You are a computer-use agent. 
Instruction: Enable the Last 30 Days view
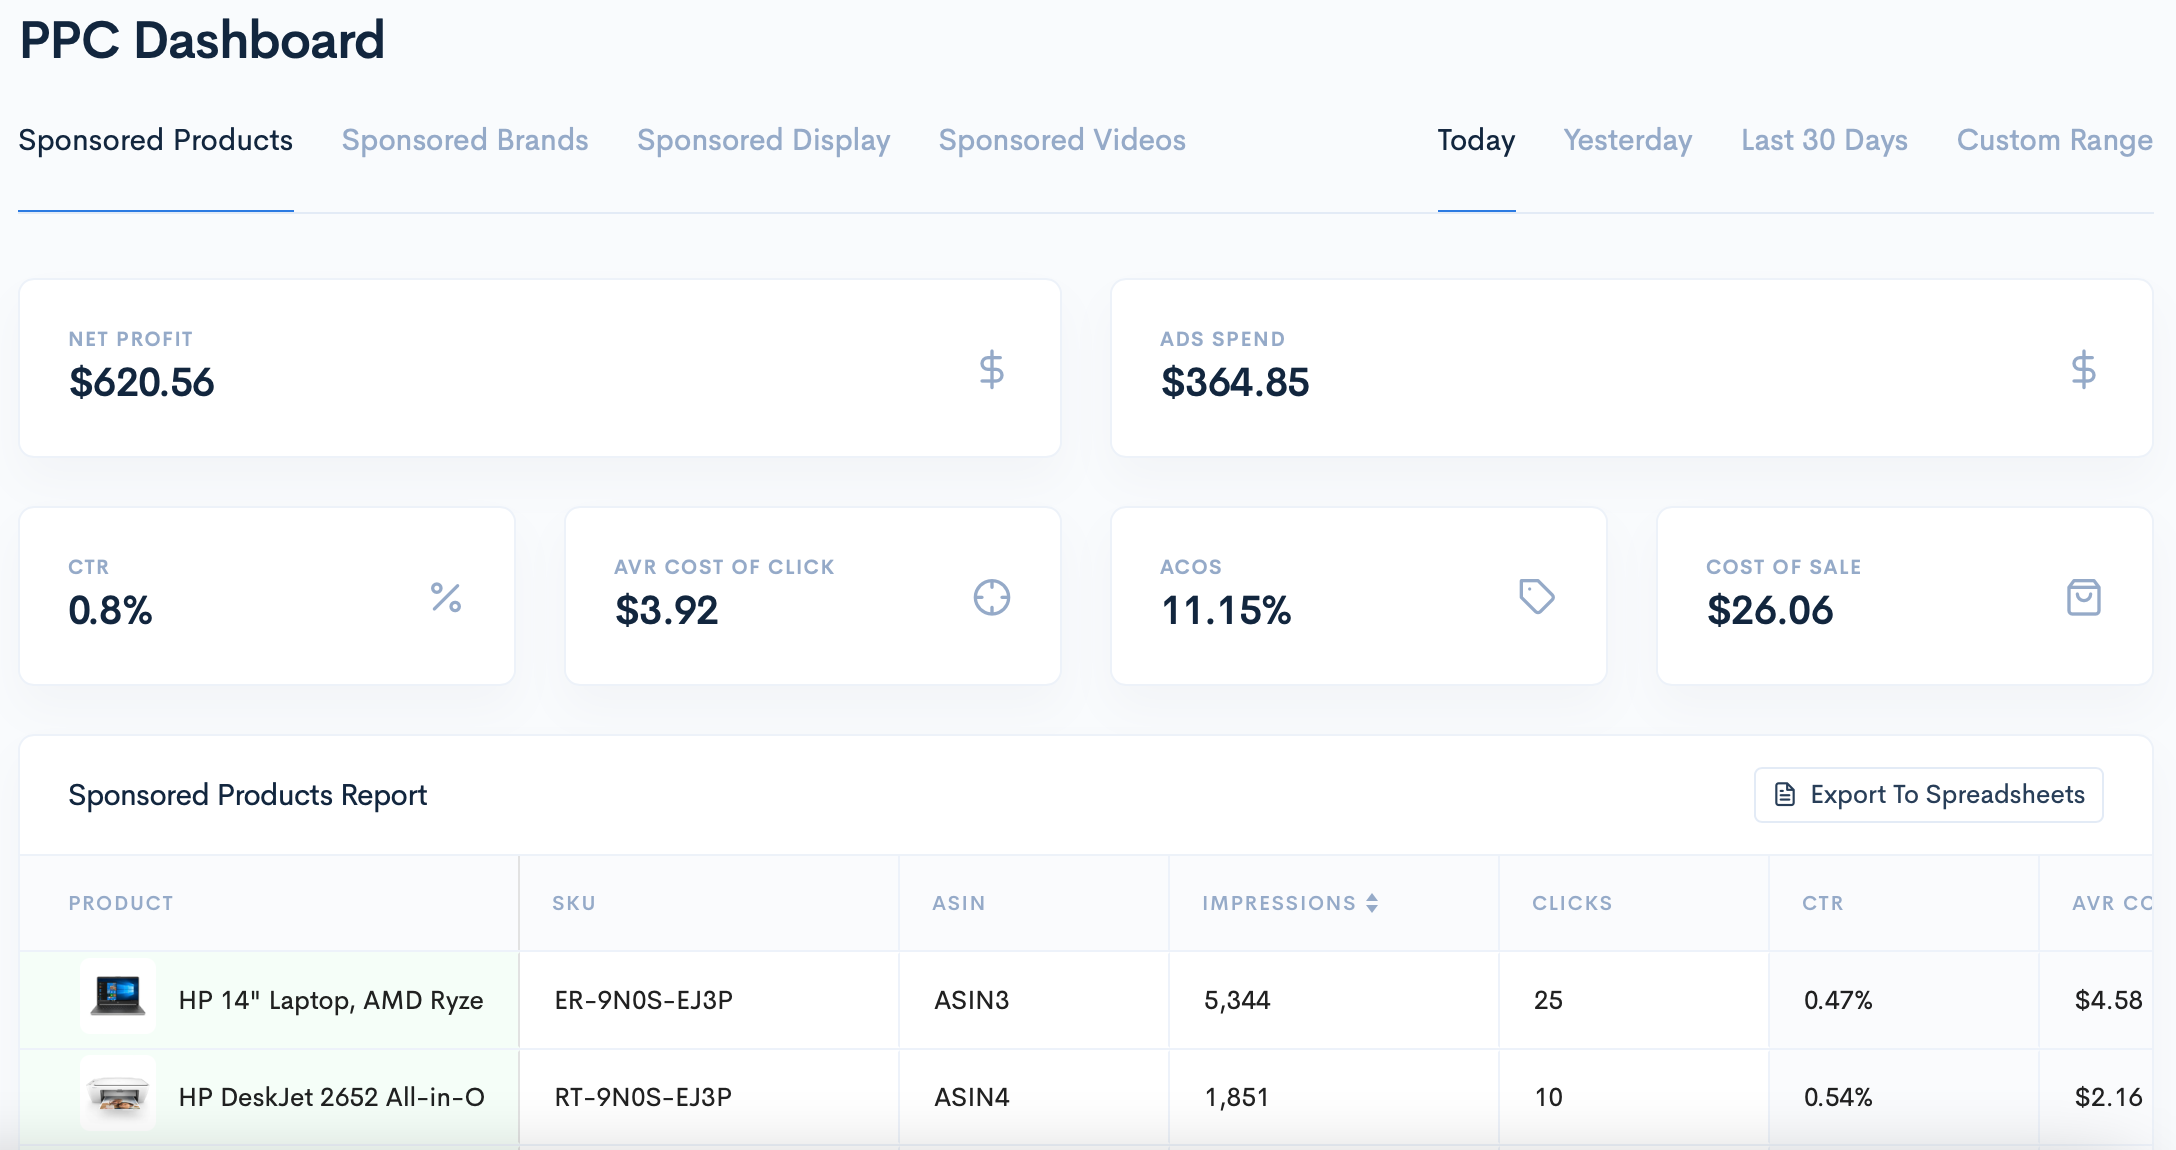1823,140
